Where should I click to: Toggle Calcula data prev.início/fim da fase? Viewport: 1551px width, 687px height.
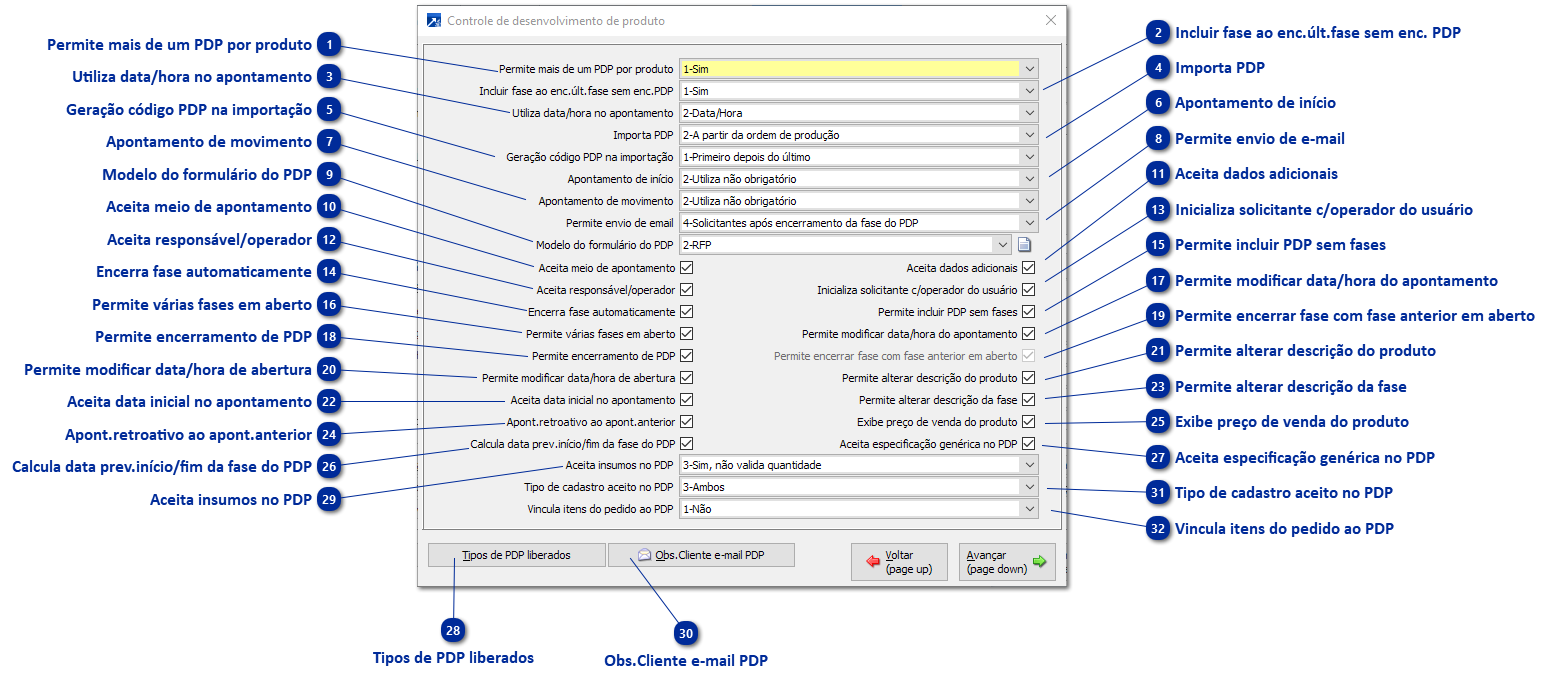tap(686, 444)
